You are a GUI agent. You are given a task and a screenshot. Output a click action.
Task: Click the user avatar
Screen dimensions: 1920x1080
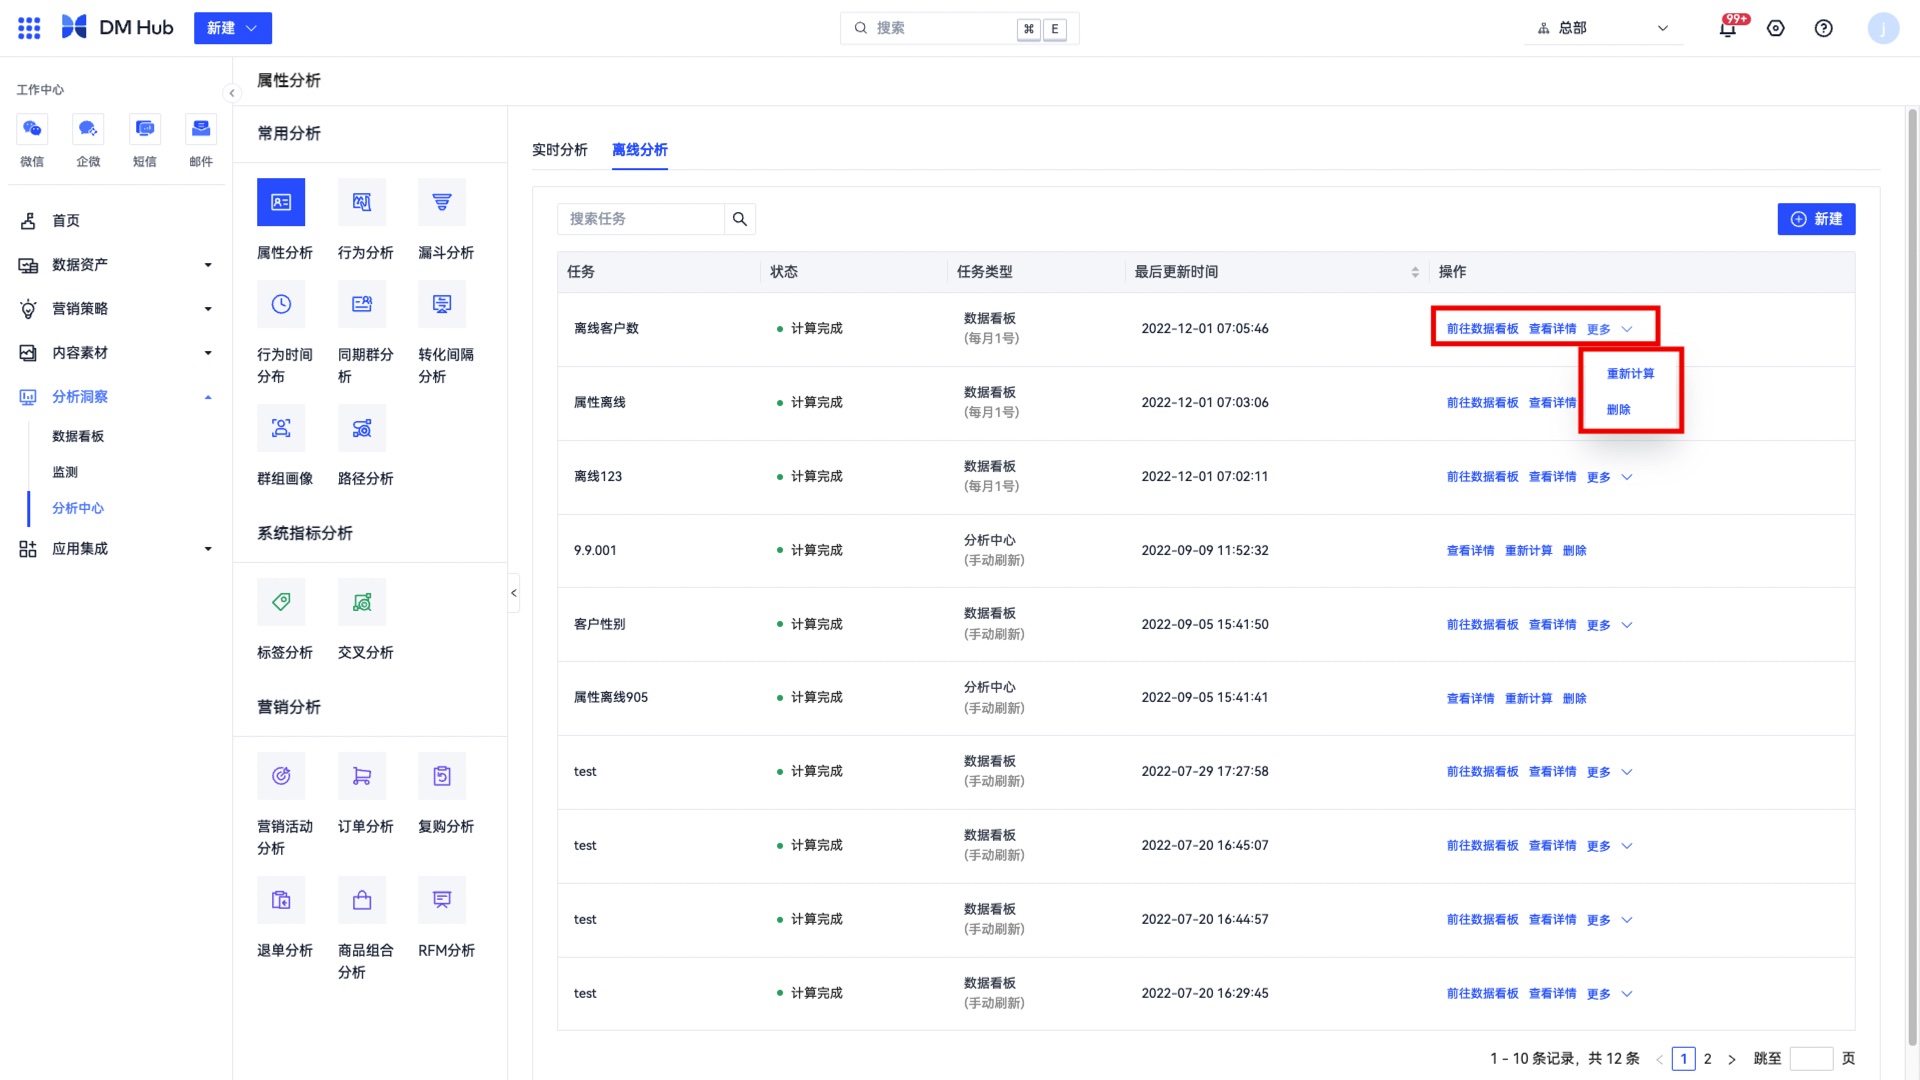[1883, 28]
